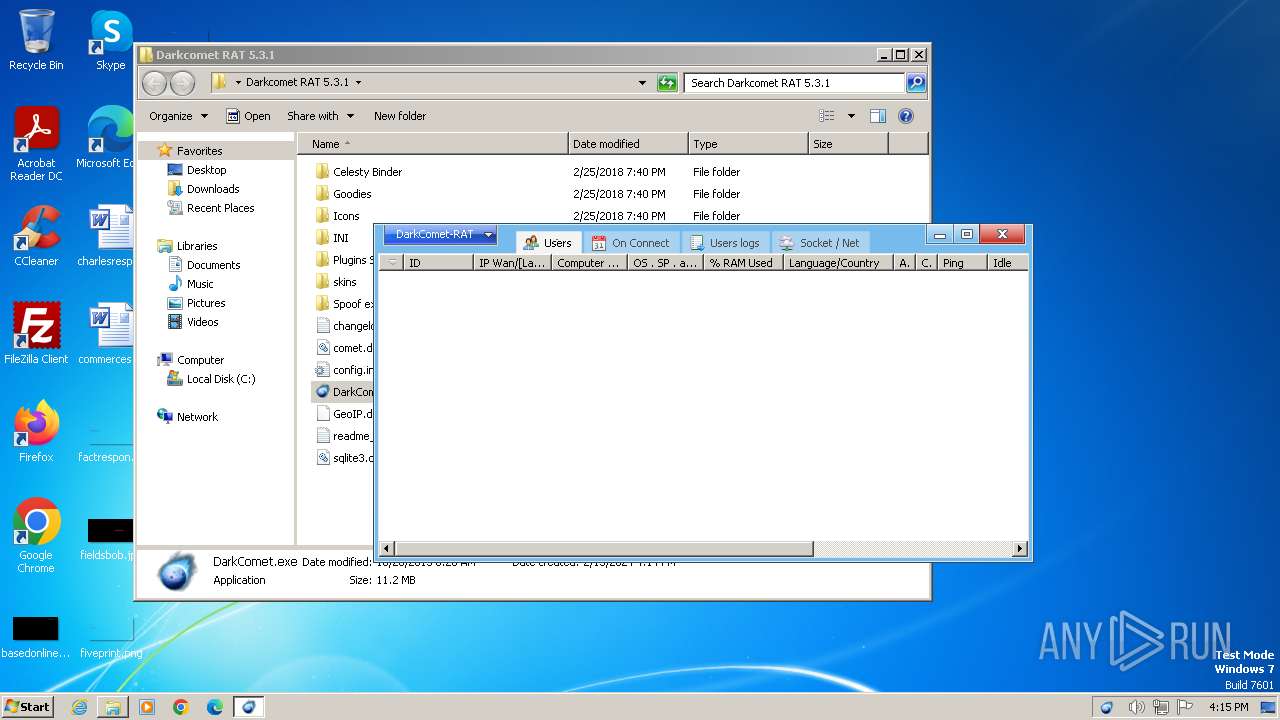Image resolution: width=1280 pixels, height=720 pixels.
Task: Sort by the Idle column header
Action: [x=1007, y=263]
